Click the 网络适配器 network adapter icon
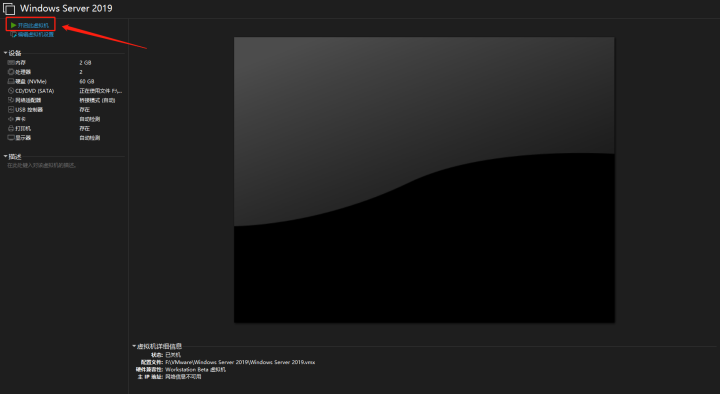 [x=11, y=100]
